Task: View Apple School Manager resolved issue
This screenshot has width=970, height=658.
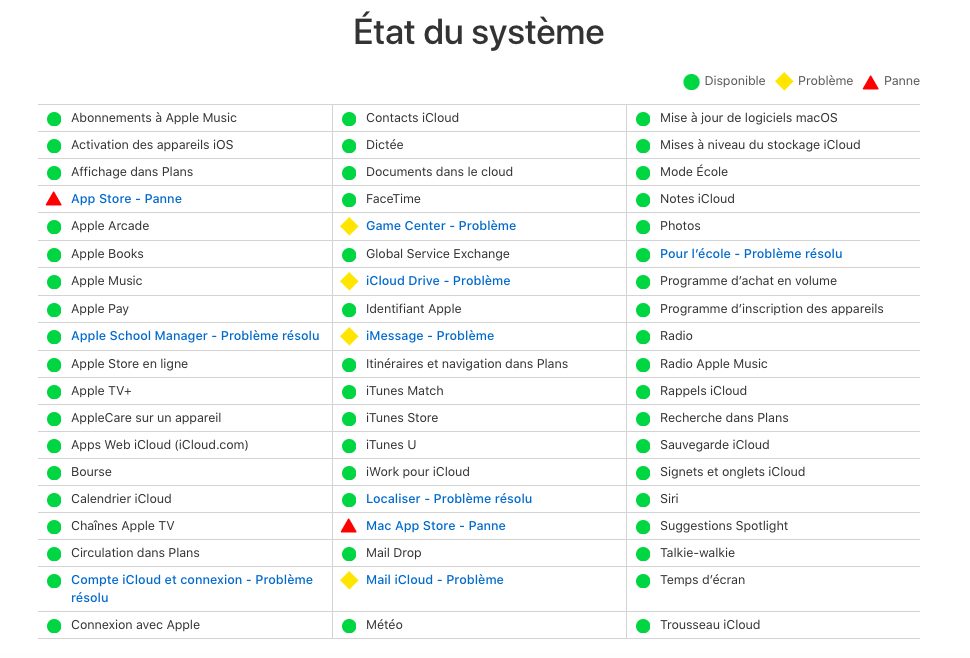Action: click(x=195, y=336)
